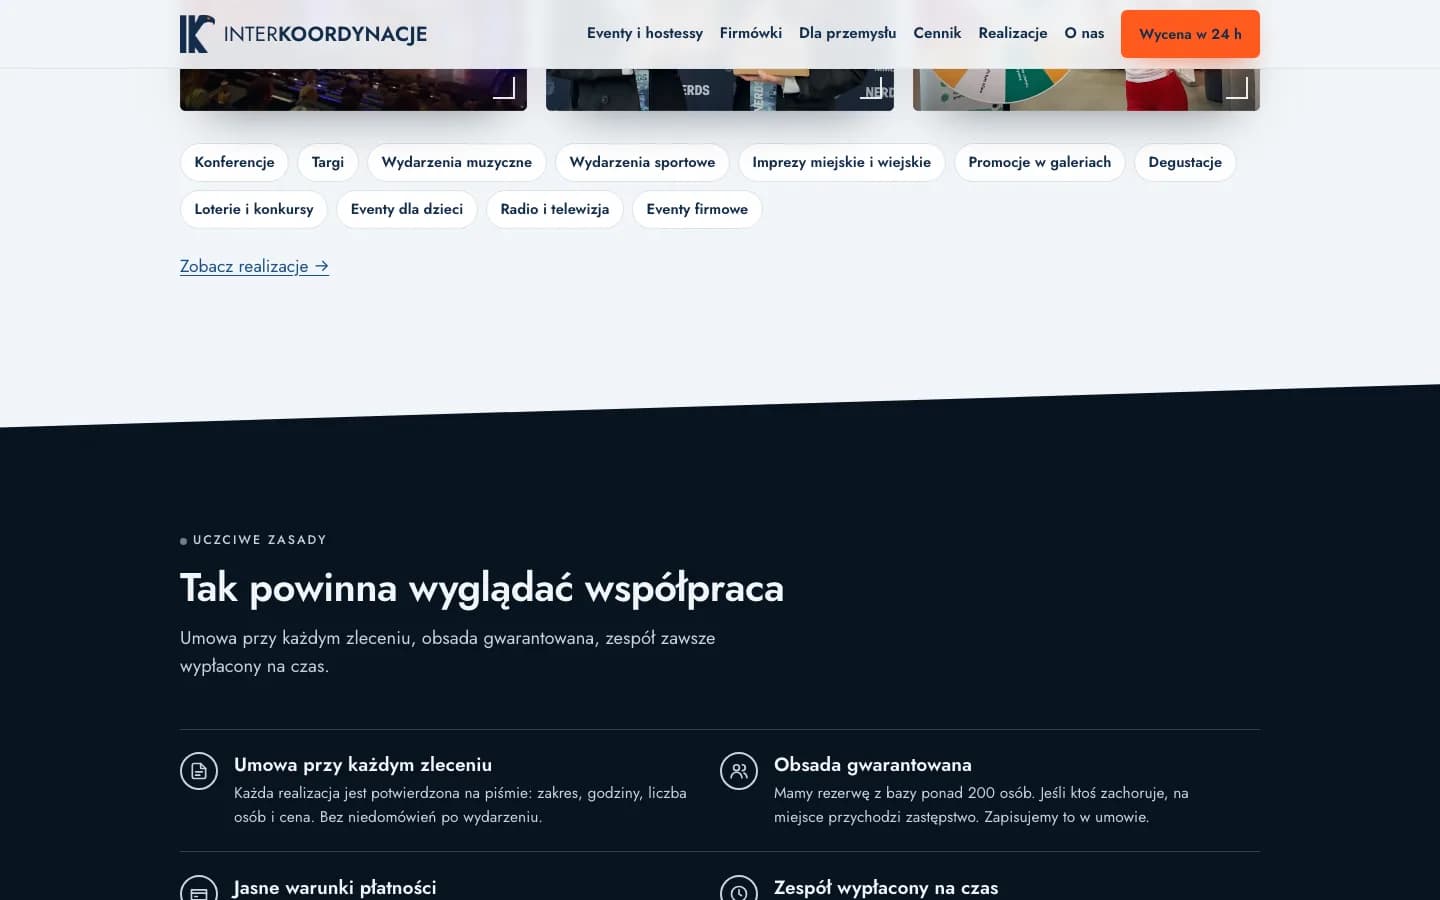Click the card icon beside Jasne warunki płatności

pyautogui.click(x=199, y=888)
